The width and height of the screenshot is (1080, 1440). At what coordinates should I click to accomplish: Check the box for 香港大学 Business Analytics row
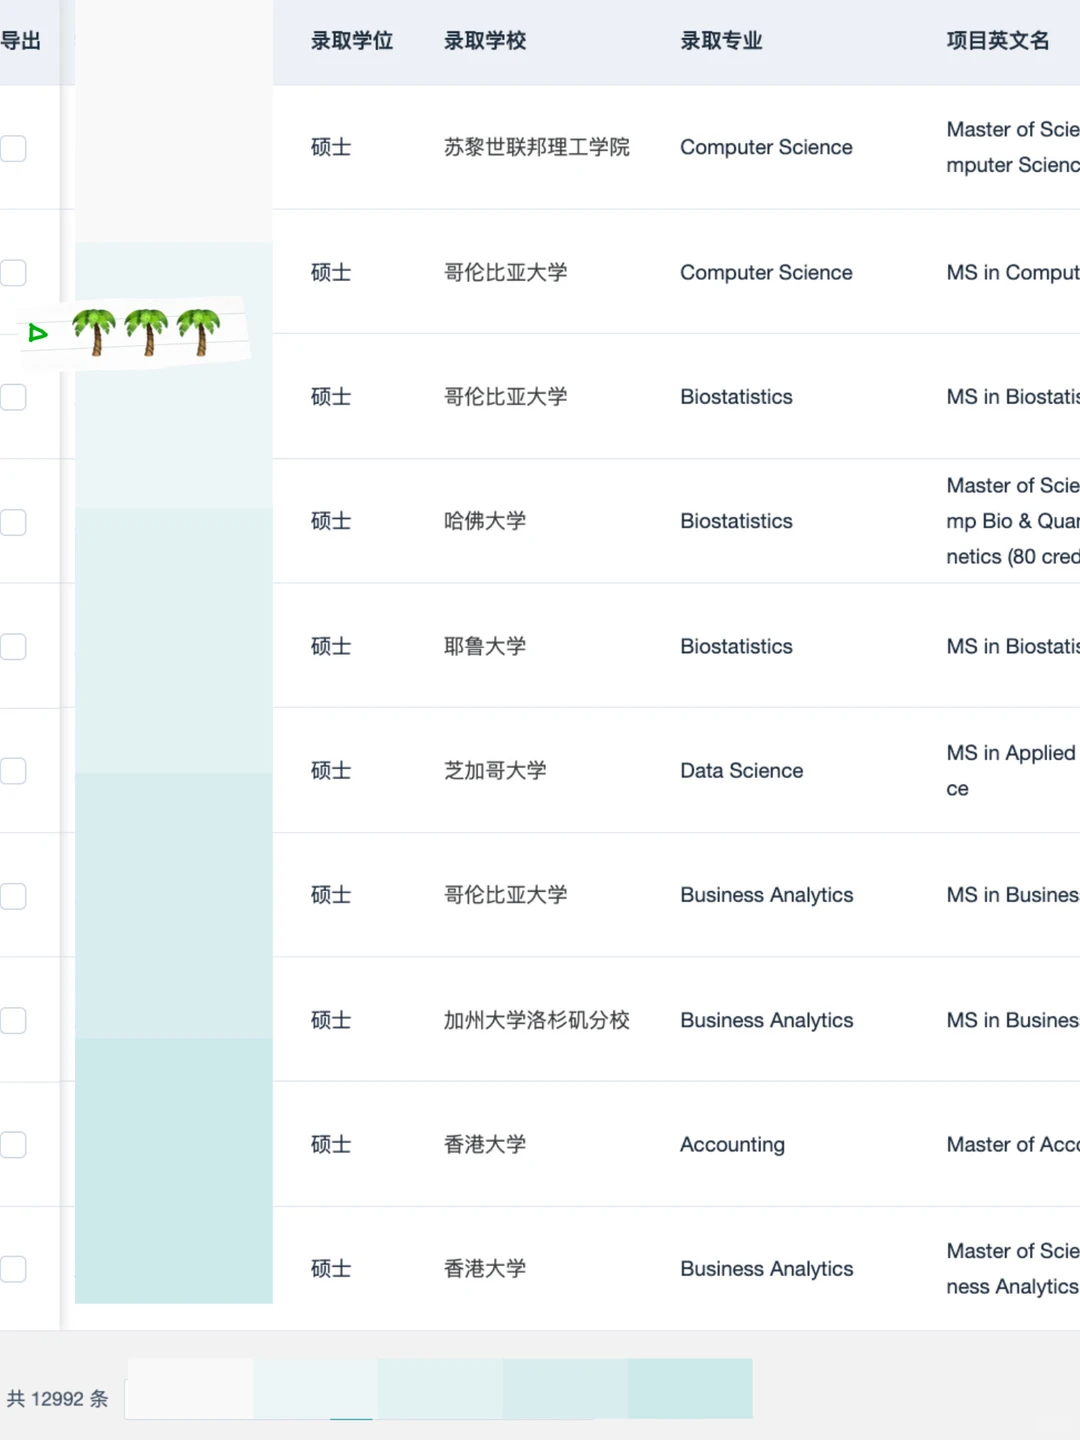[x=12, y=1269]
